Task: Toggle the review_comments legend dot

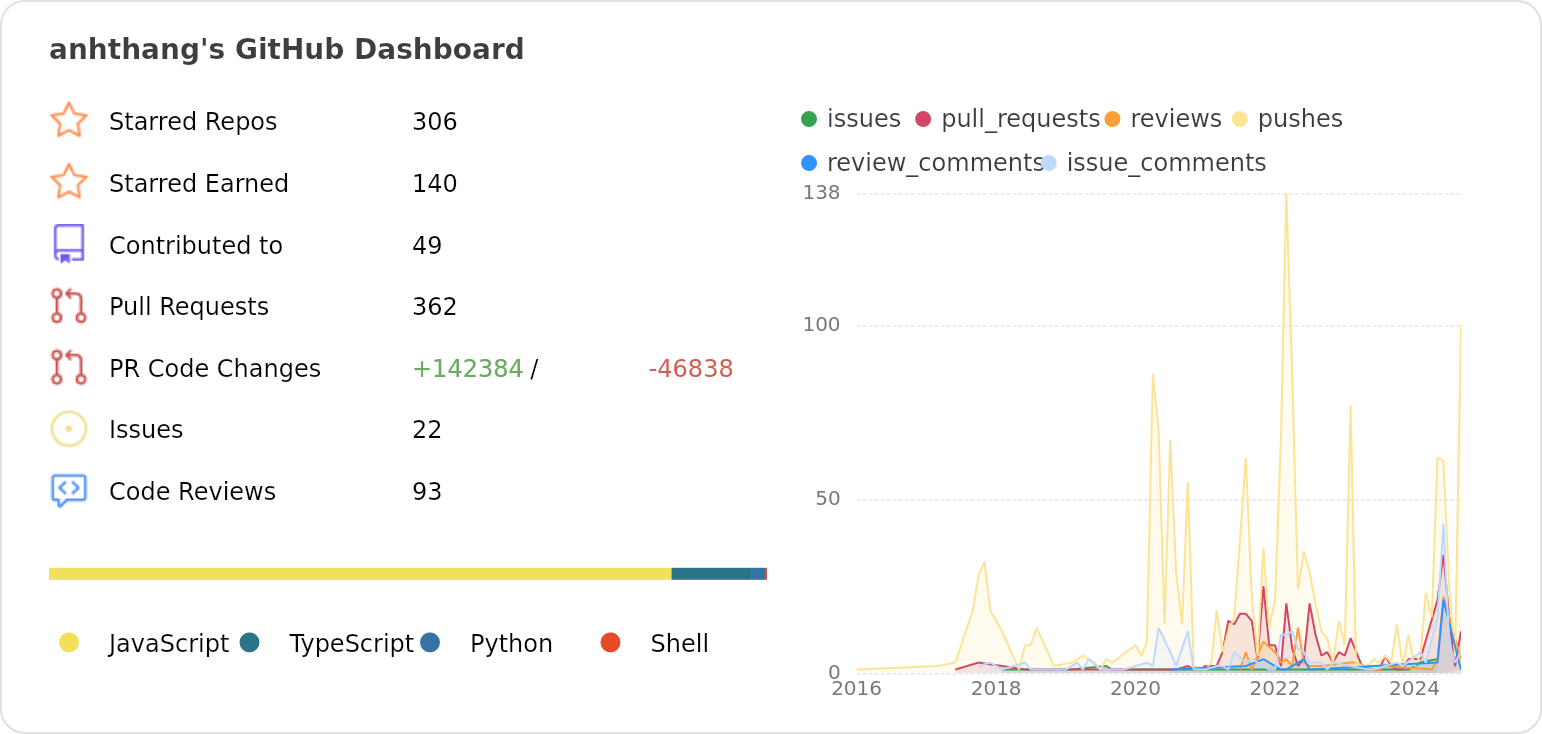Action: (809, 163)
